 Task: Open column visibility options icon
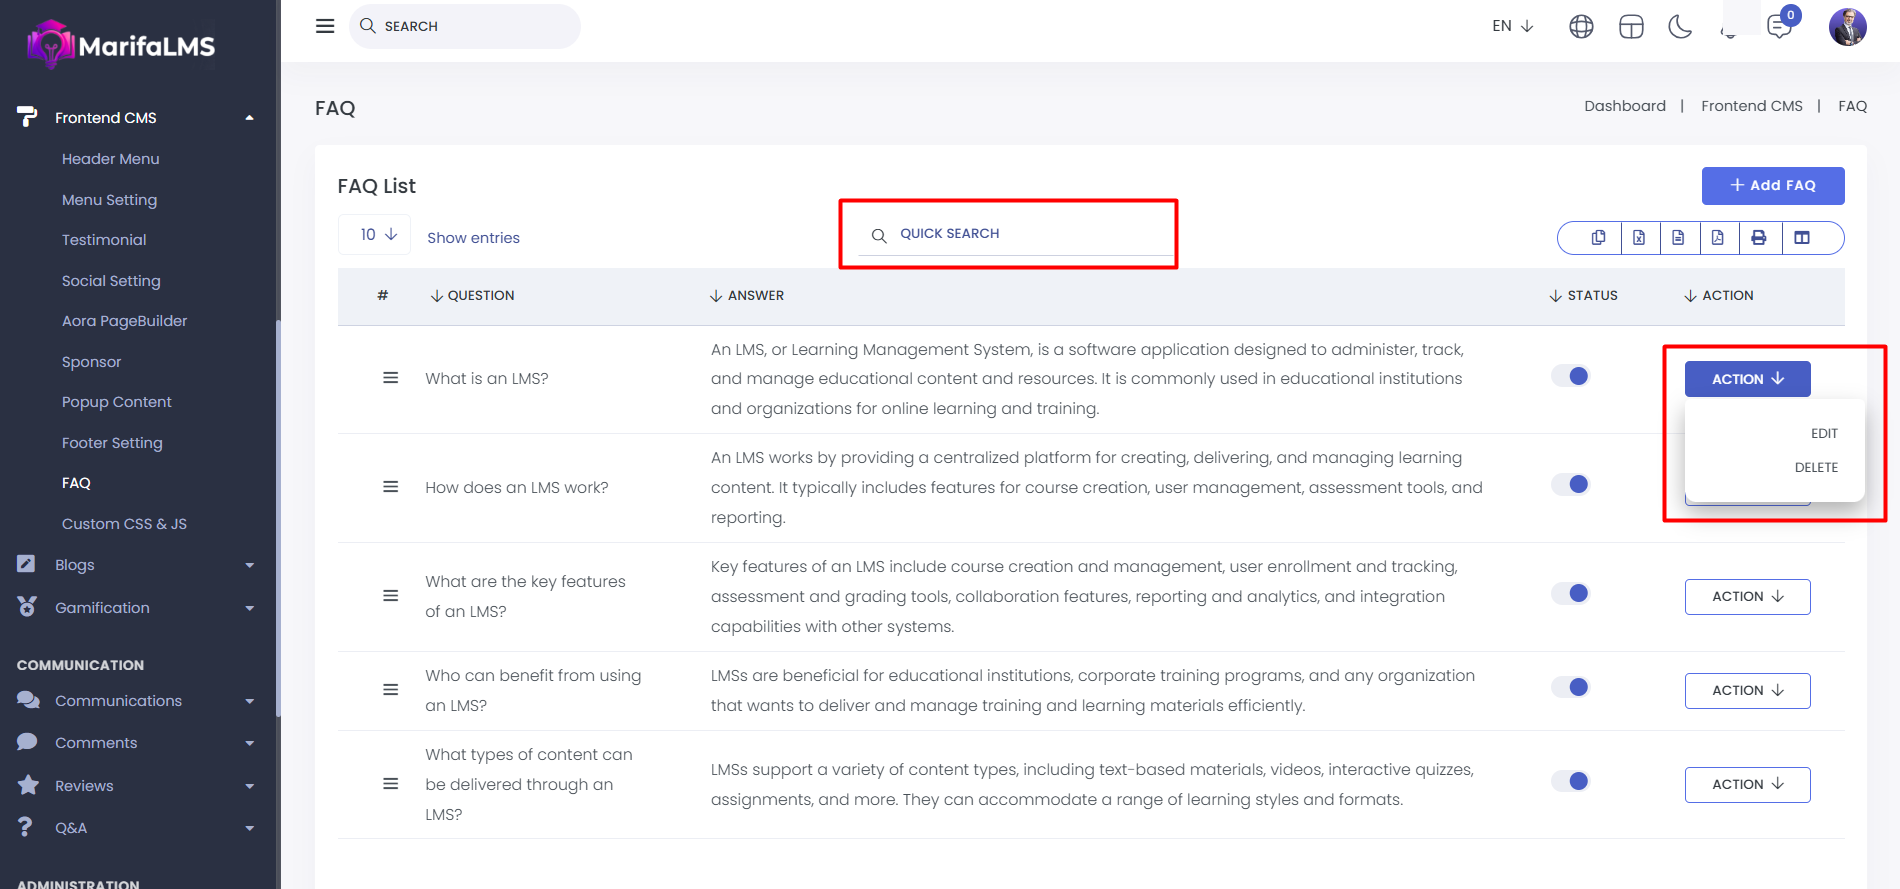point(1802,238)
